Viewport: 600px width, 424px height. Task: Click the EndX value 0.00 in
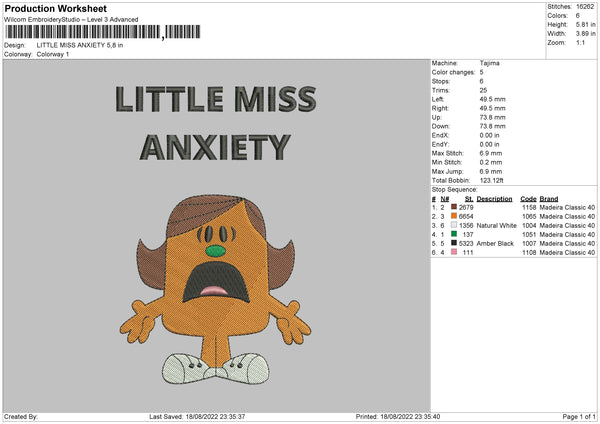pyautogui.click(x=489, y=135)
